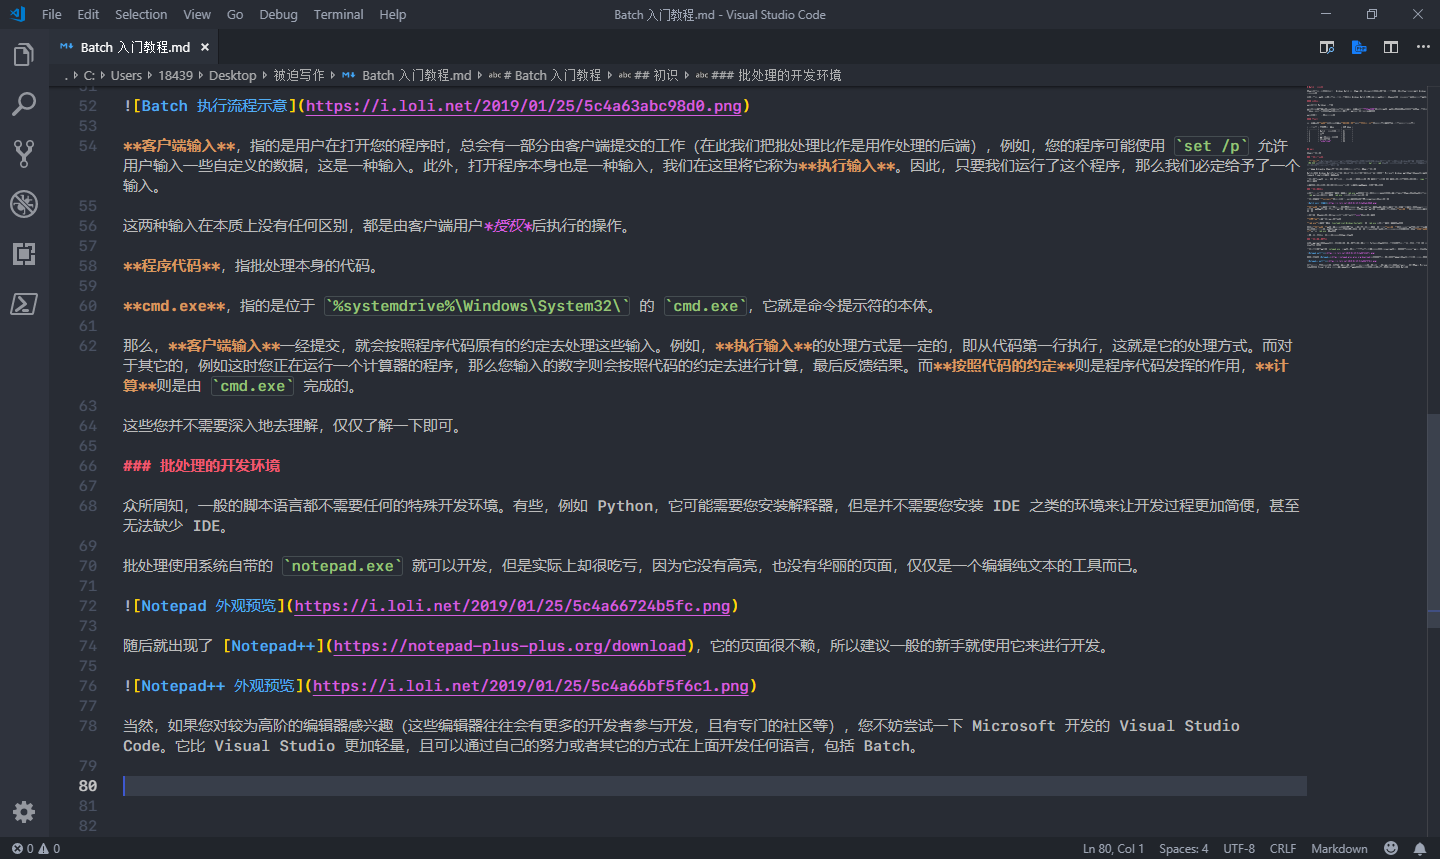The width and height of the screenshot is (1440, 859).
Task: Change the file encoding from UTF-8
Action: click(x=1239, y=848)
